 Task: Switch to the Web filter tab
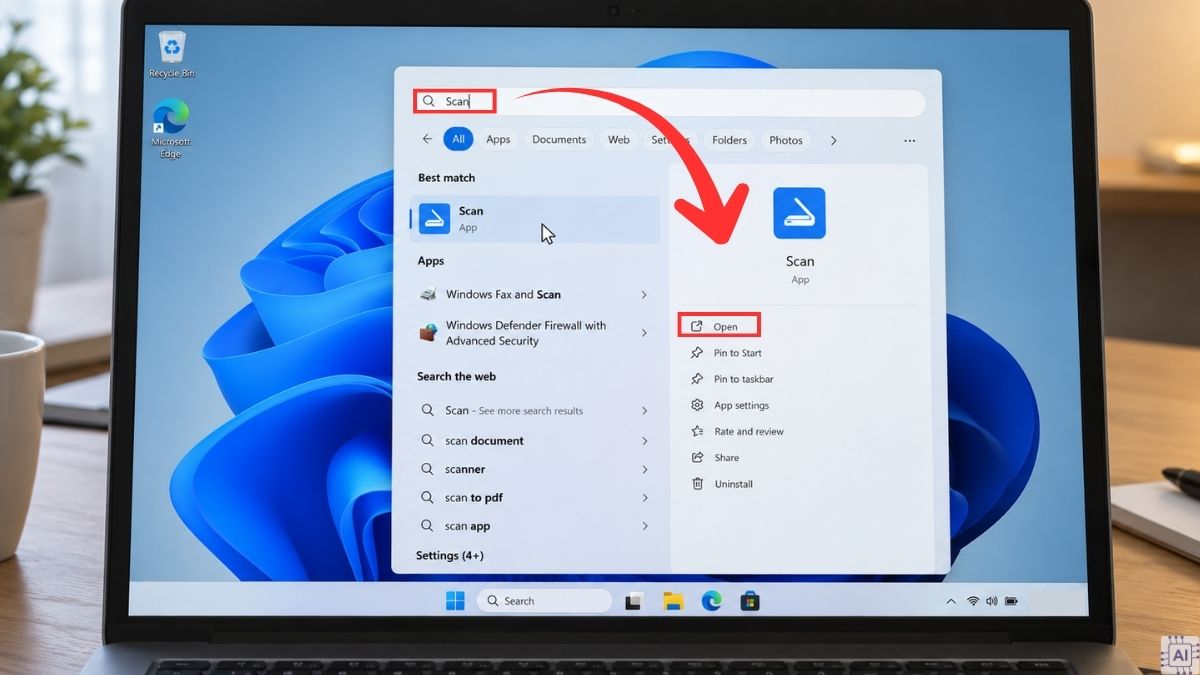(x=619, y=140)
